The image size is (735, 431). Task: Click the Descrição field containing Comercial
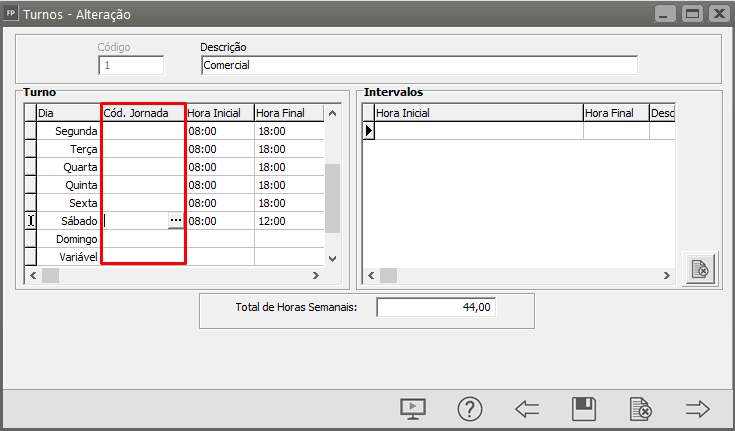click(x=418, y=66)
